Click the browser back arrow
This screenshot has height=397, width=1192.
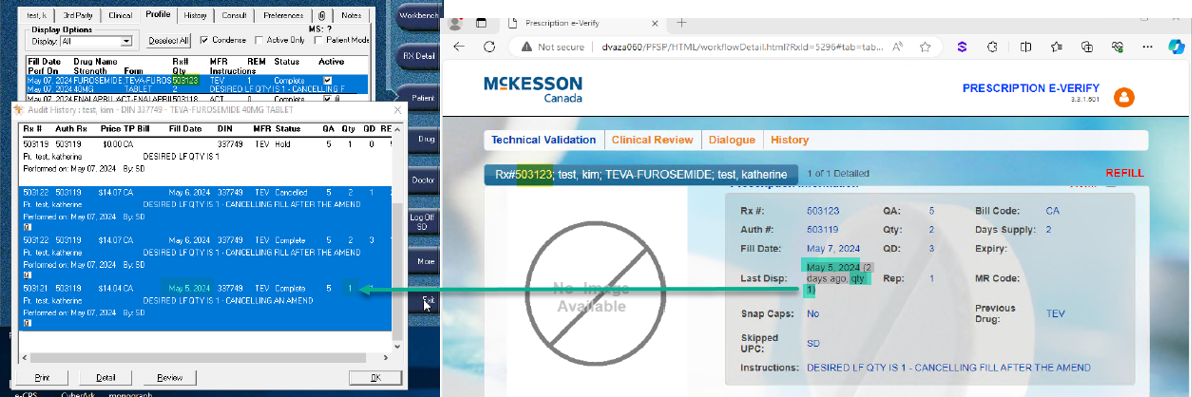[458, 46]
